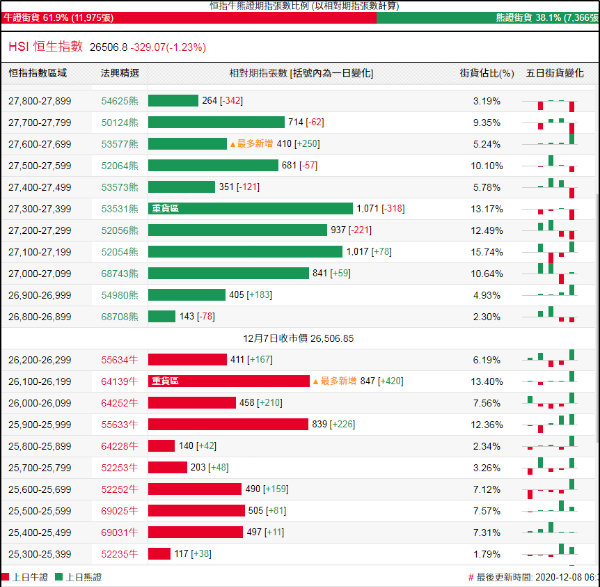
Task: Click red bar for 26,100-26,199 重貨區
Action: click(x=229, y=381)
